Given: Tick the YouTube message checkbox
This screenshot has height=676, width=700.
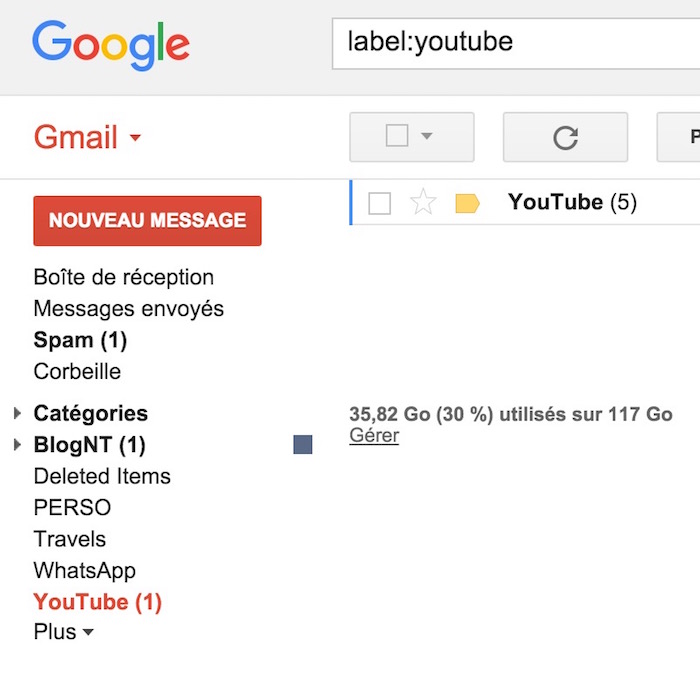Looking at the screenshot, I should pos(380,204).
